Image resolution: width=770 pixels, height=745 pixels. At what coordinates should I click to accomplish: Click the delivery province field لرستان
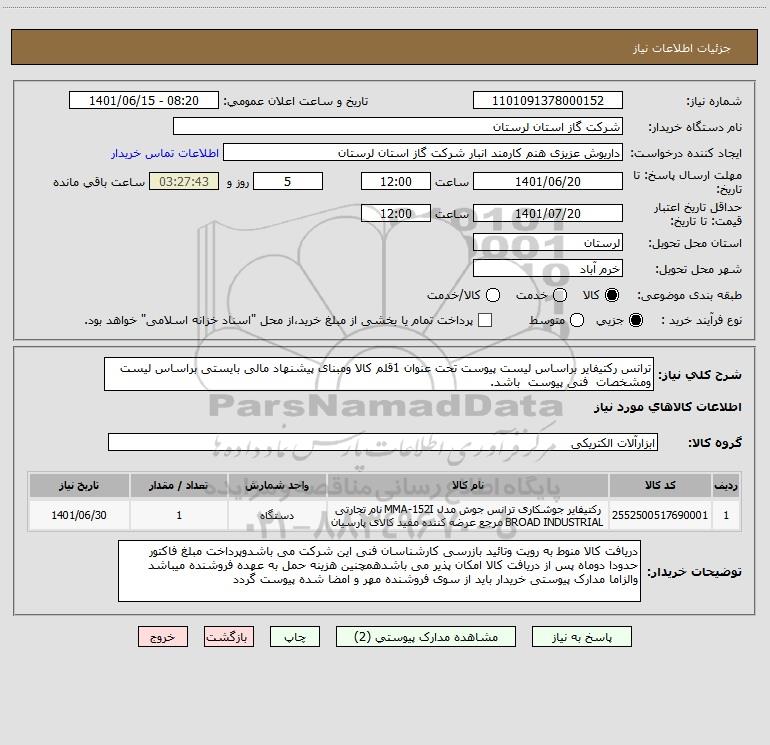click(x=548, y=243)
